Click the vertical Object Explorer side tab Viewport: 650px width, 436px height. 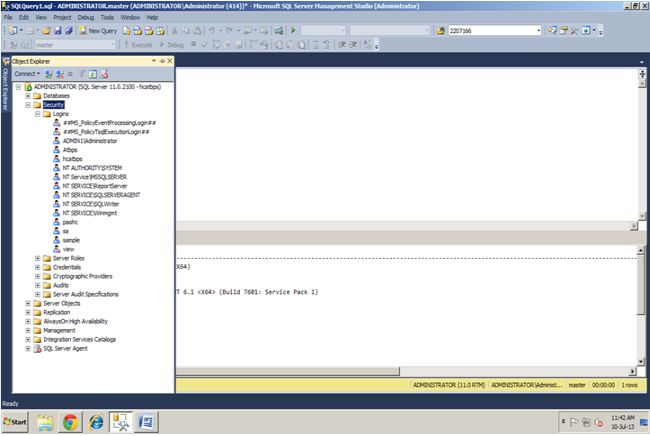pyautogui.click(x=5, y=85)
